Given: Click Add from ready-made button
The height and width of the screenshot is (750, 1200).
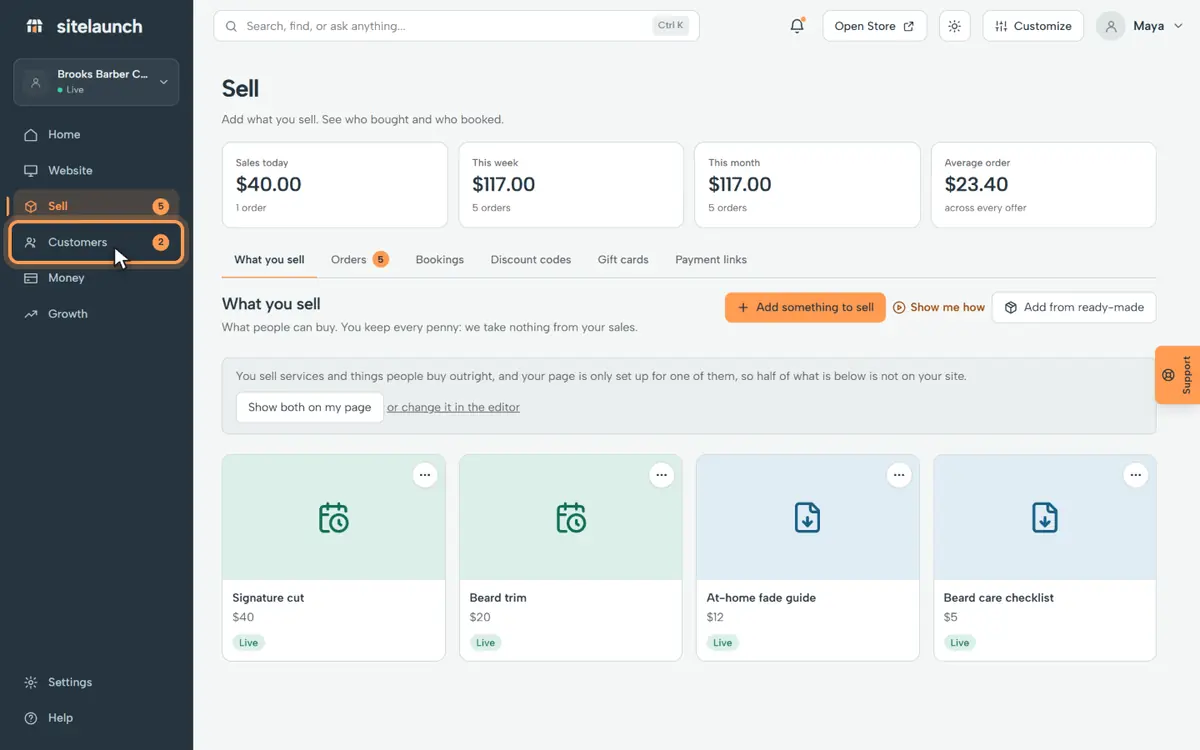Looking at the screenshot, I should pos(1074,307).
